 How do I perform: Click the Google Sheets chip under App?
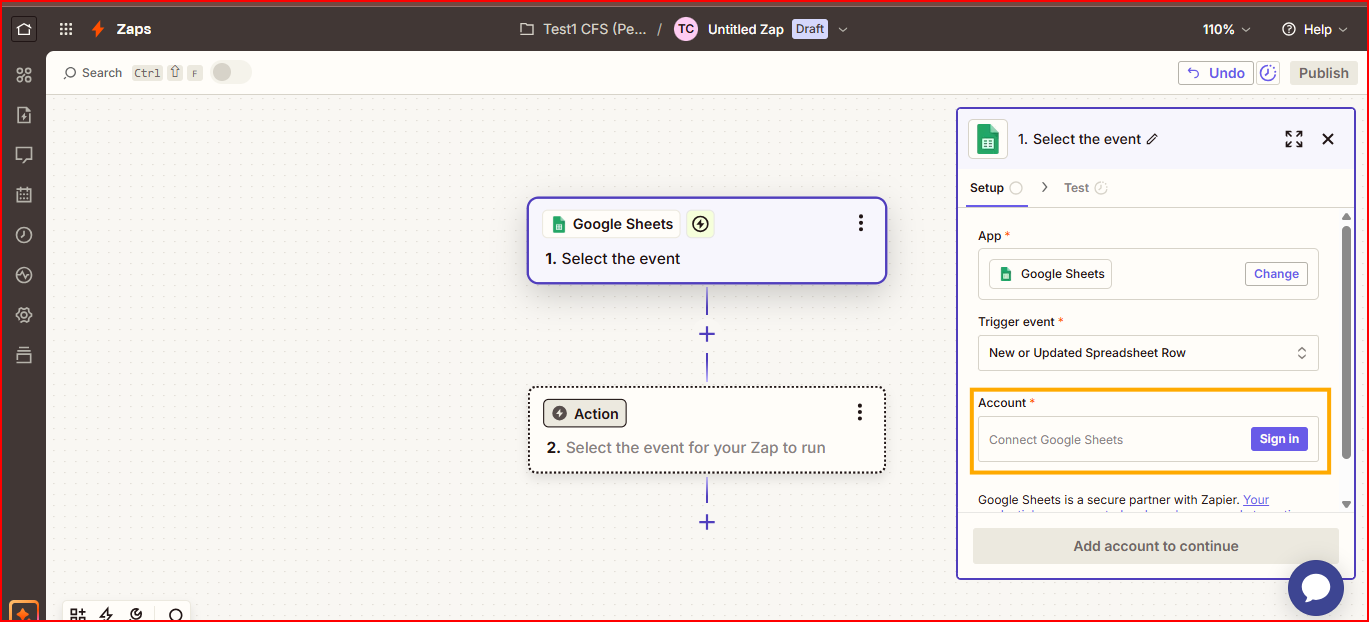point(1050,274)
